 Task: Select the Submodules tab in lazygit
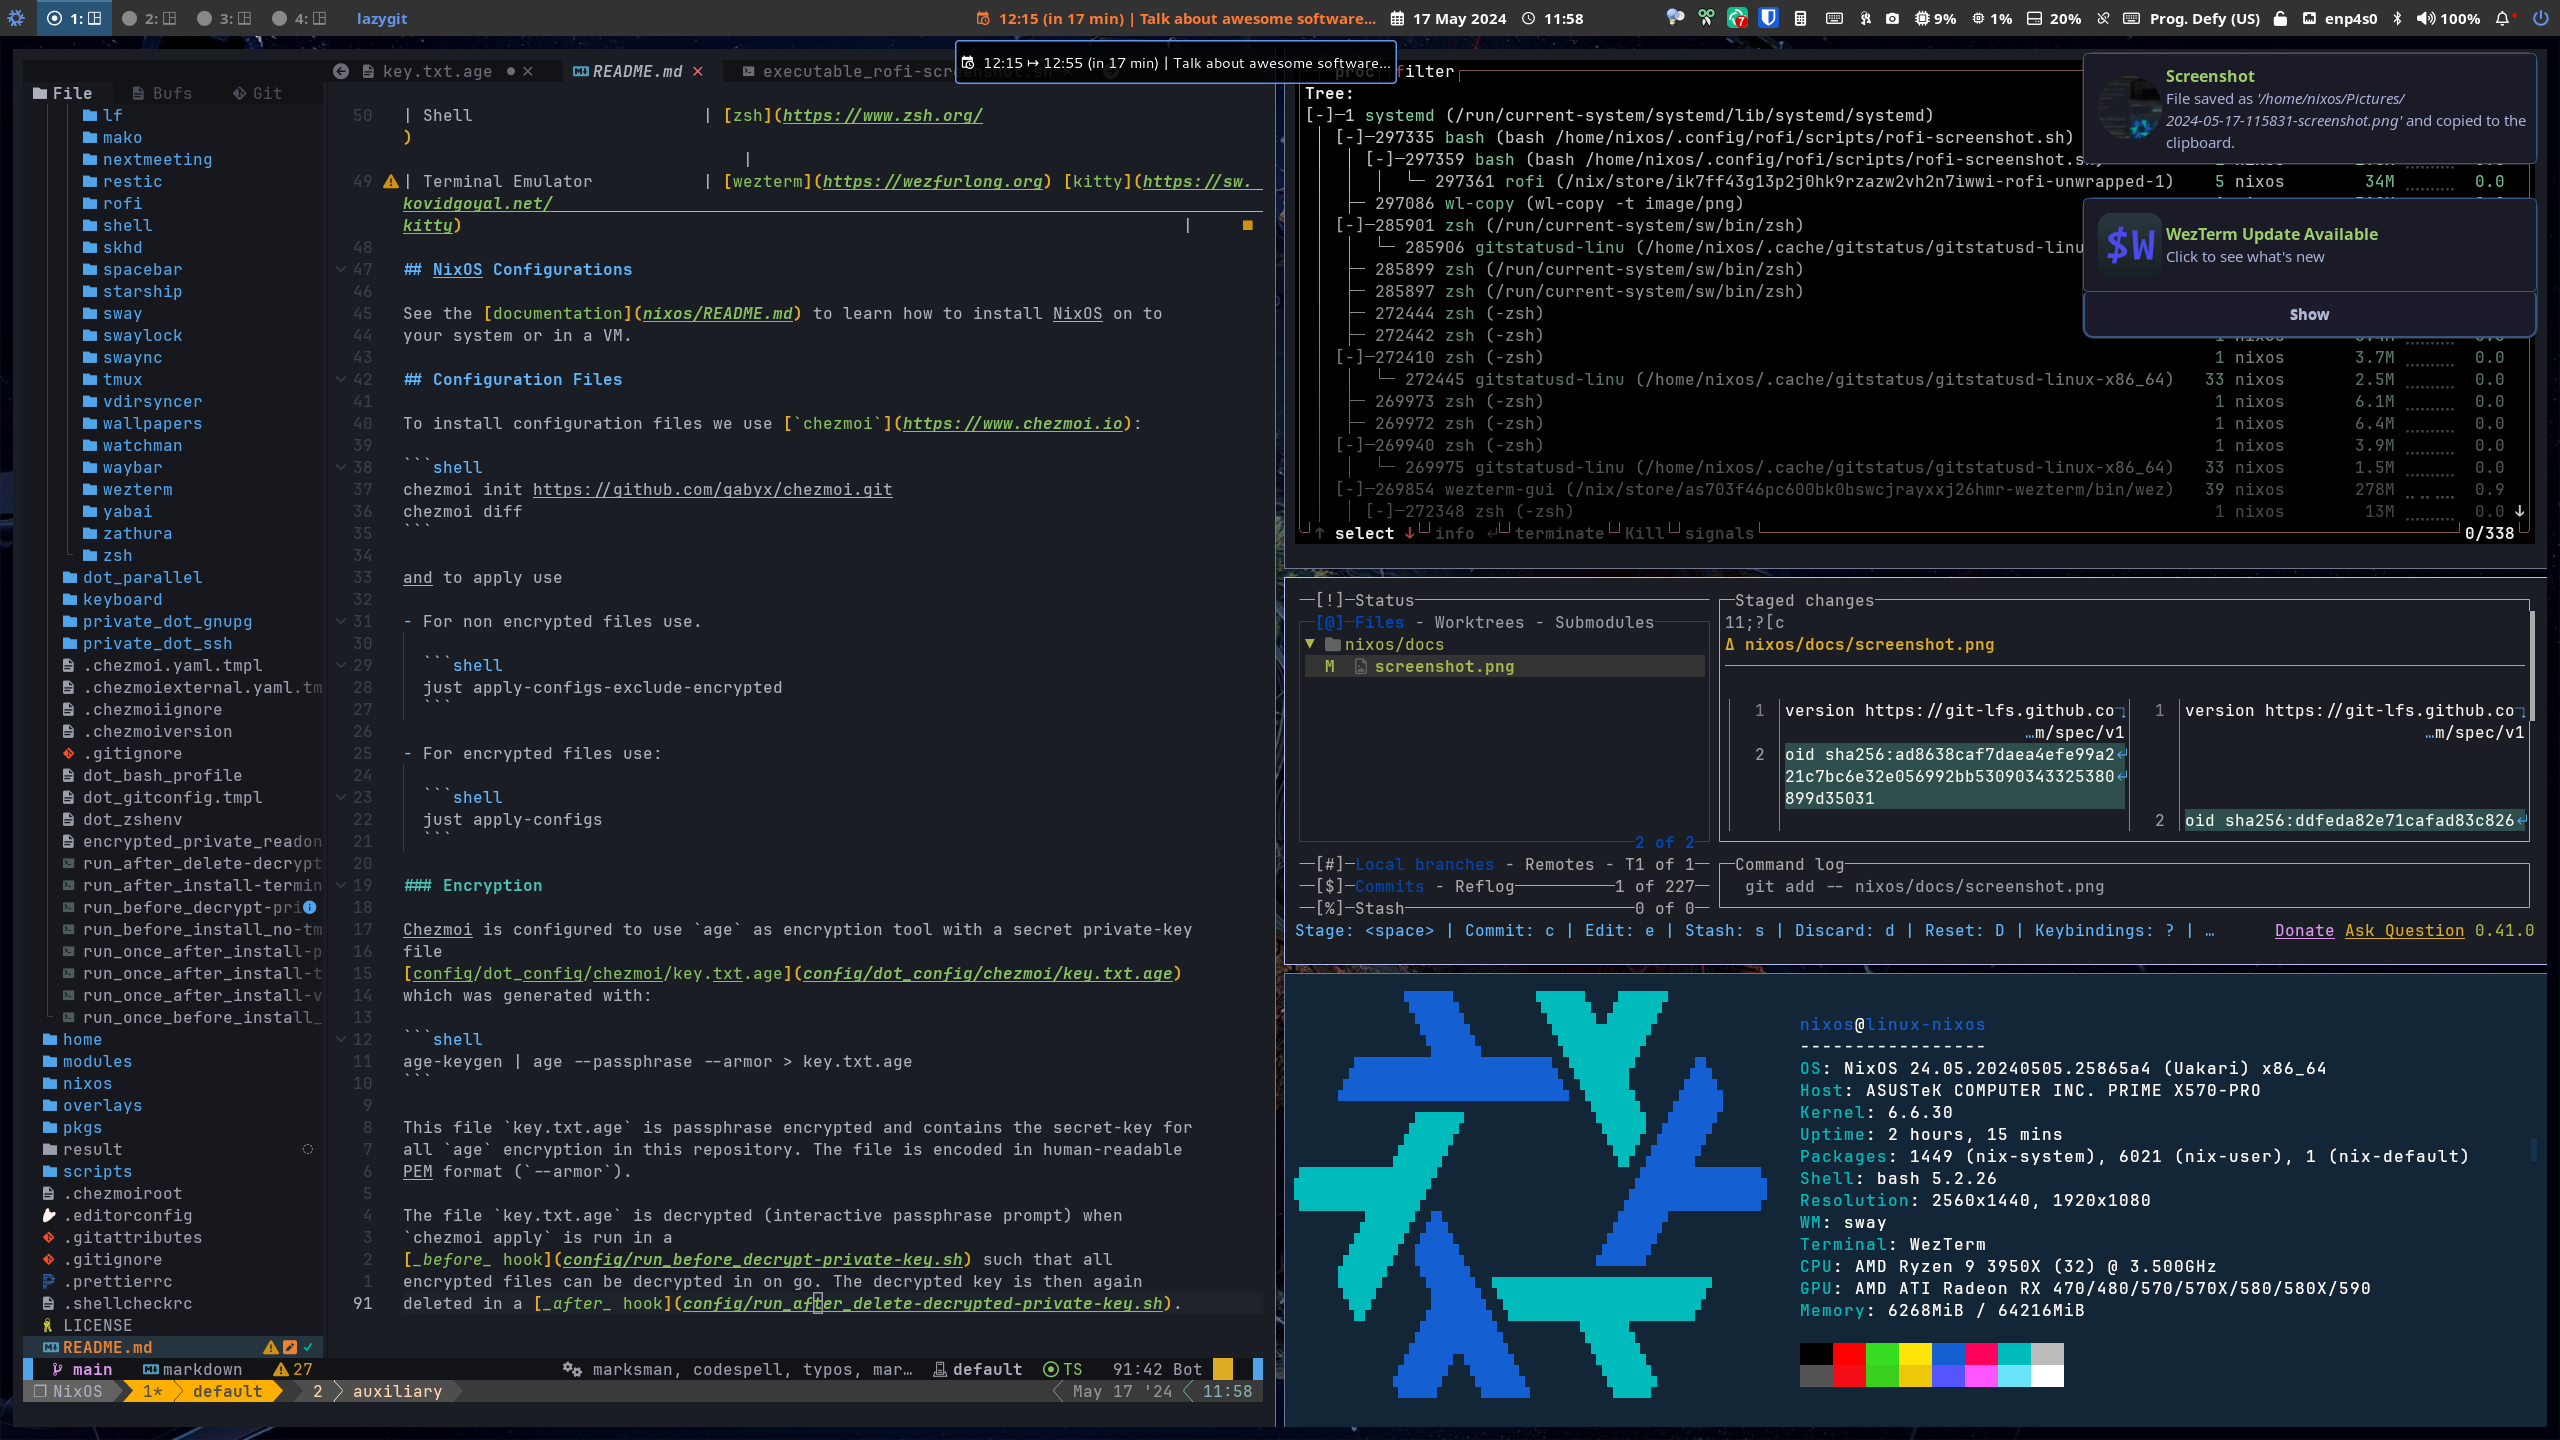point(1604,622)
